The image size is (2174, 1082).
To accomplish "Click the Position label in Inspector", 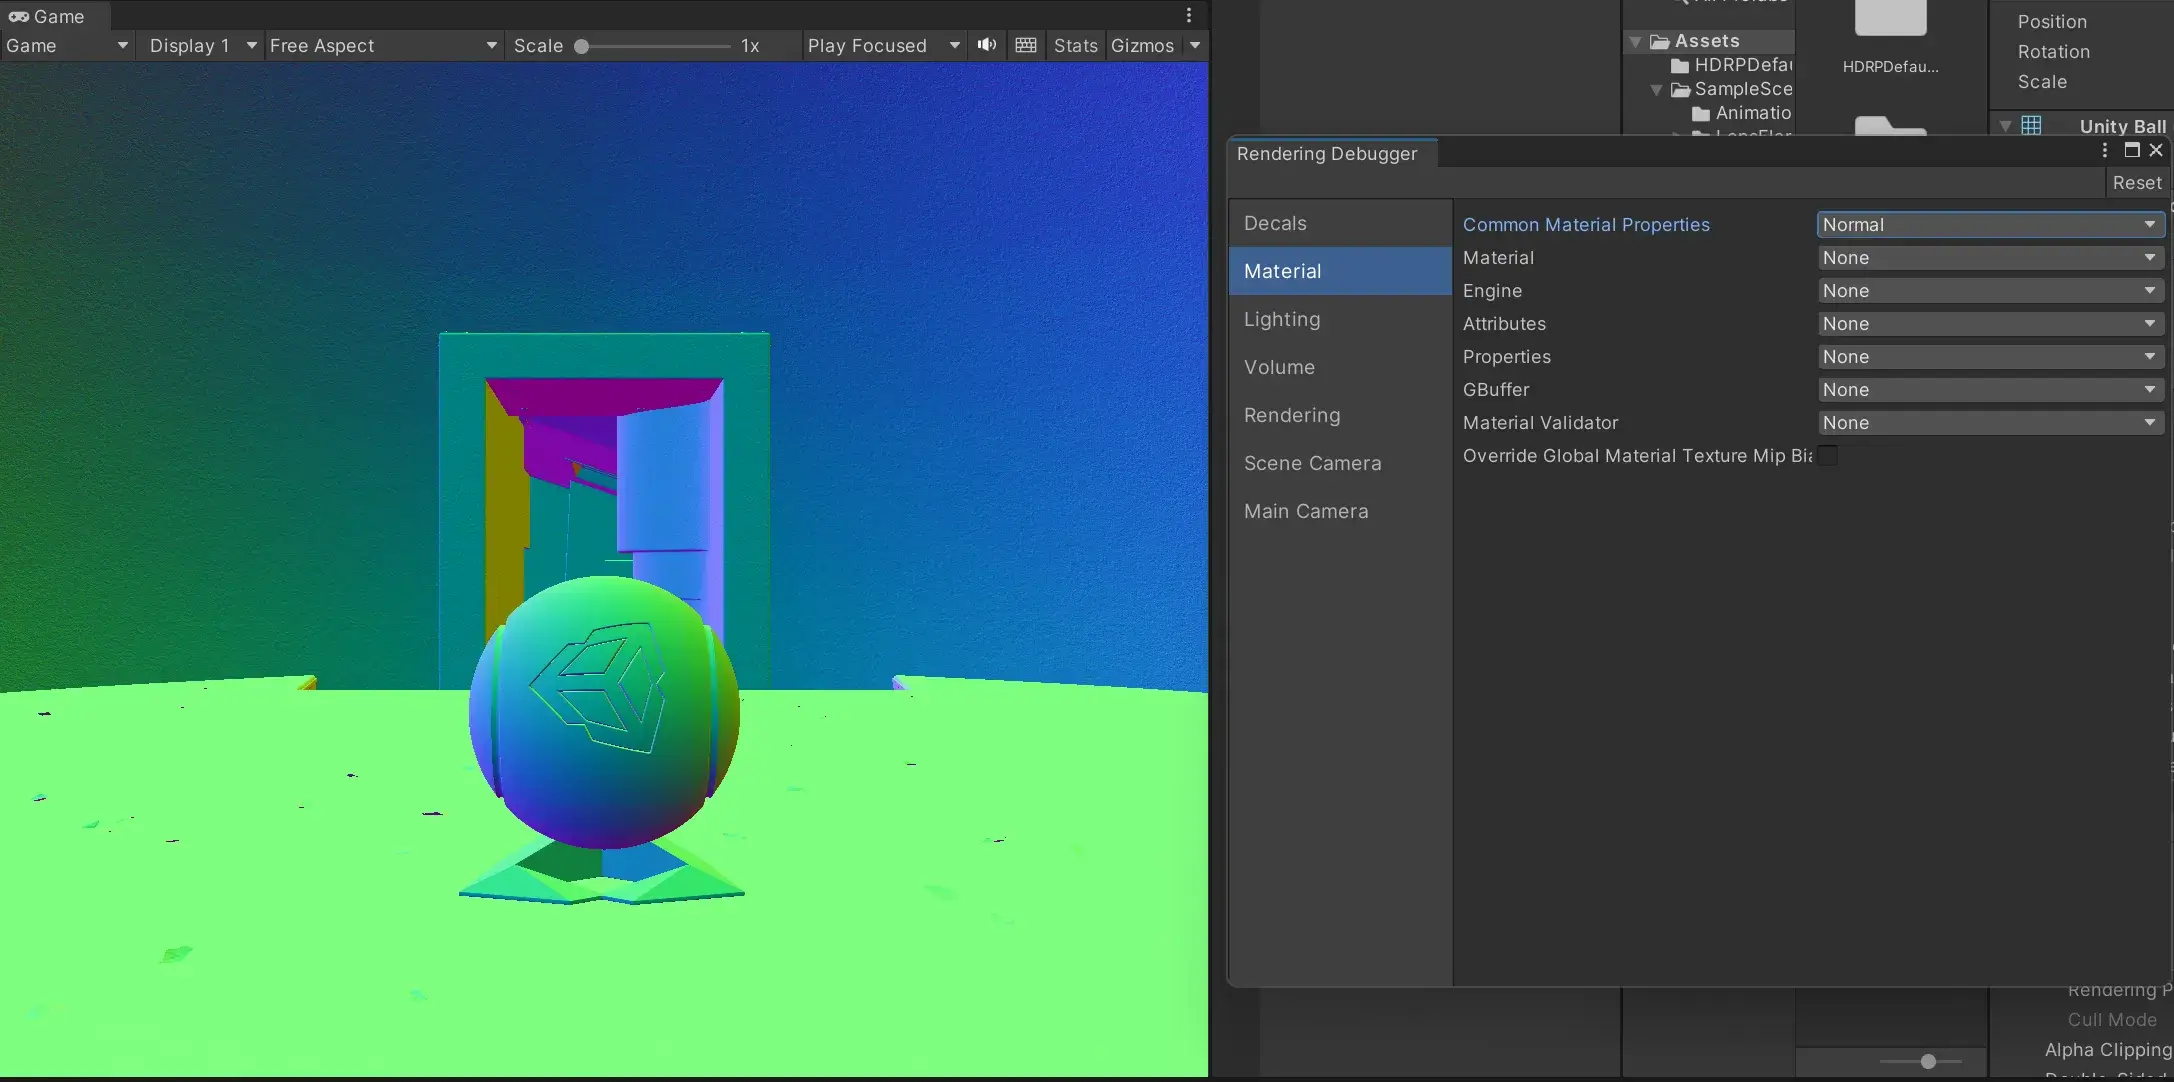I will tap(2052, 22).
